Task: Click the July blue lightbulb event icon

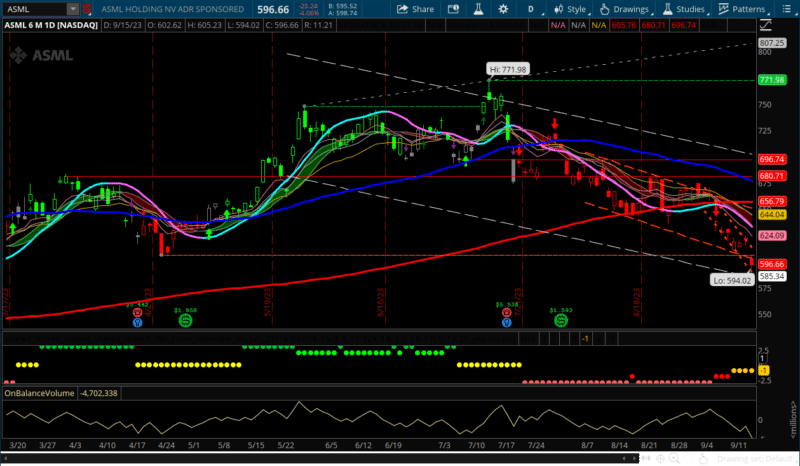Action: pyautogui.click(x=507, y=323)
